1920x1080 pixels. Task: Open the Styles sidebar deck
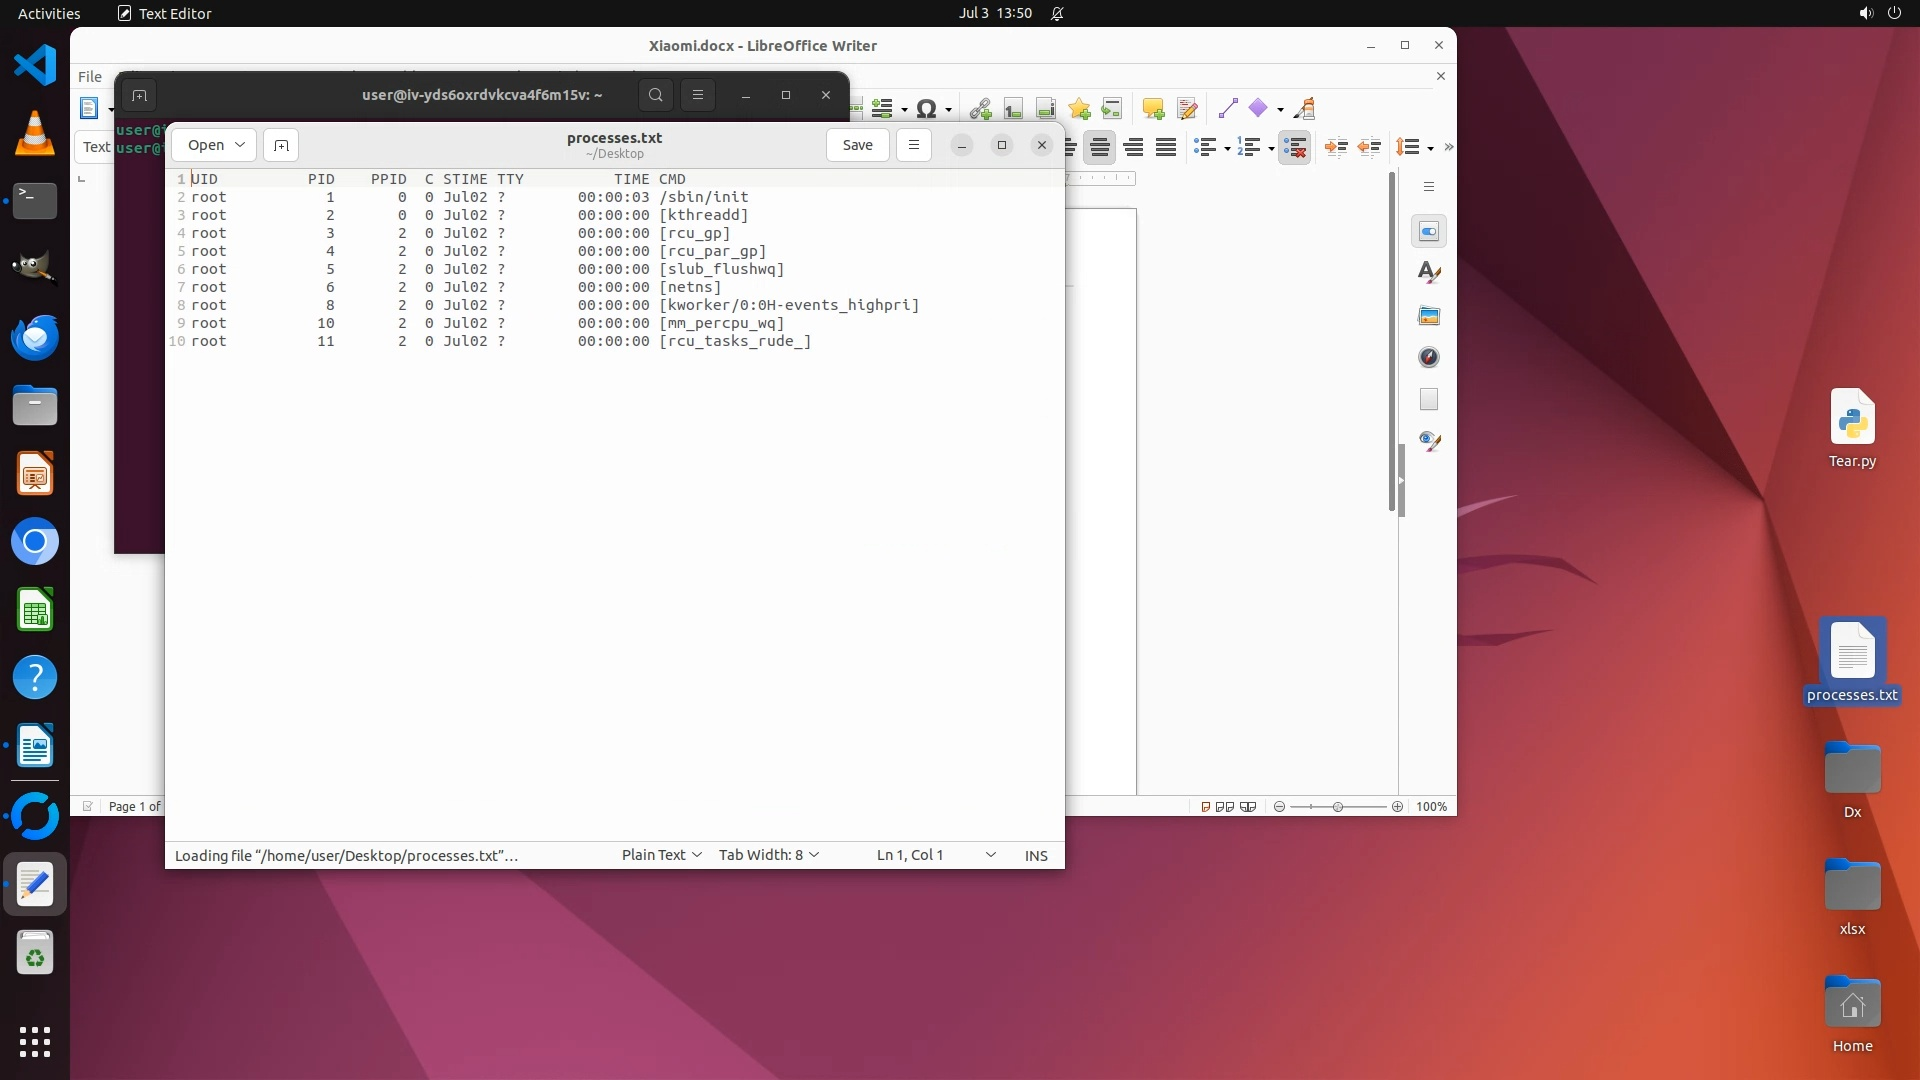1429,272
